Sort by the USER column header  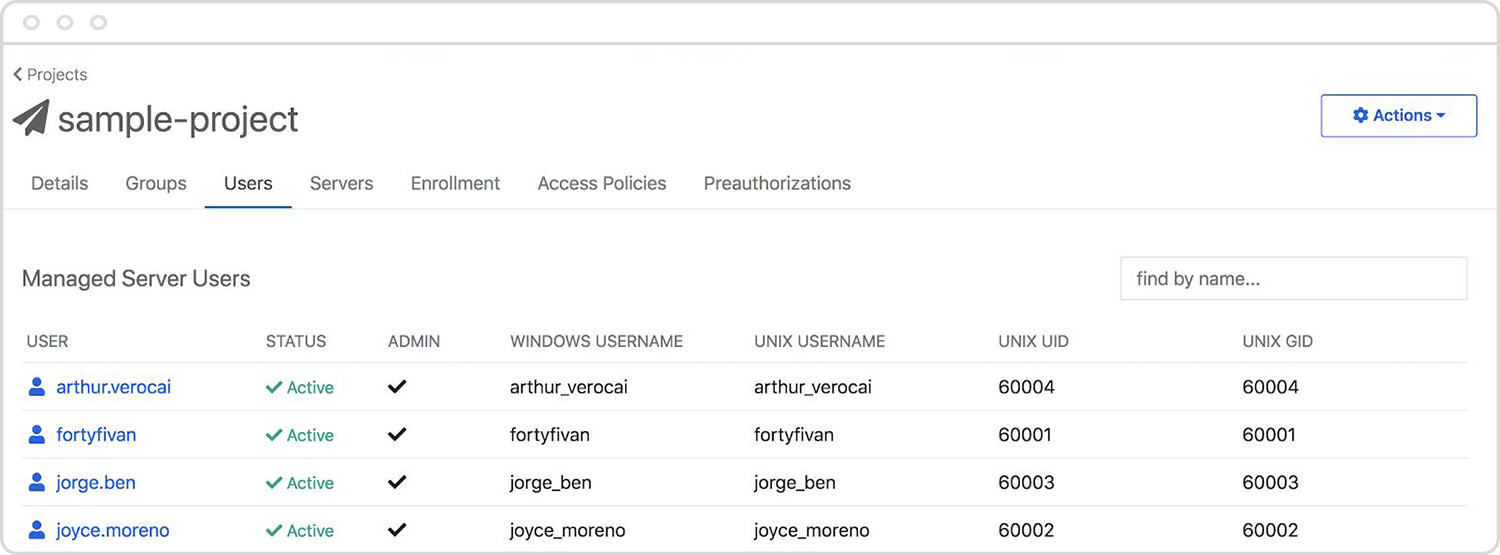click(47, 341)
